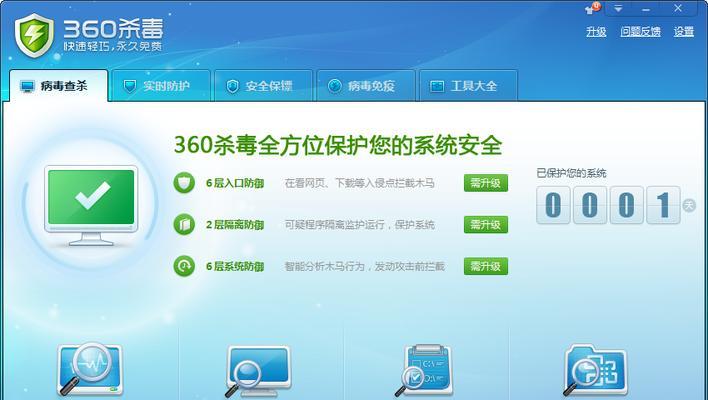Click the 360杀毒全方位保护您的系统安全 headline

338,145
